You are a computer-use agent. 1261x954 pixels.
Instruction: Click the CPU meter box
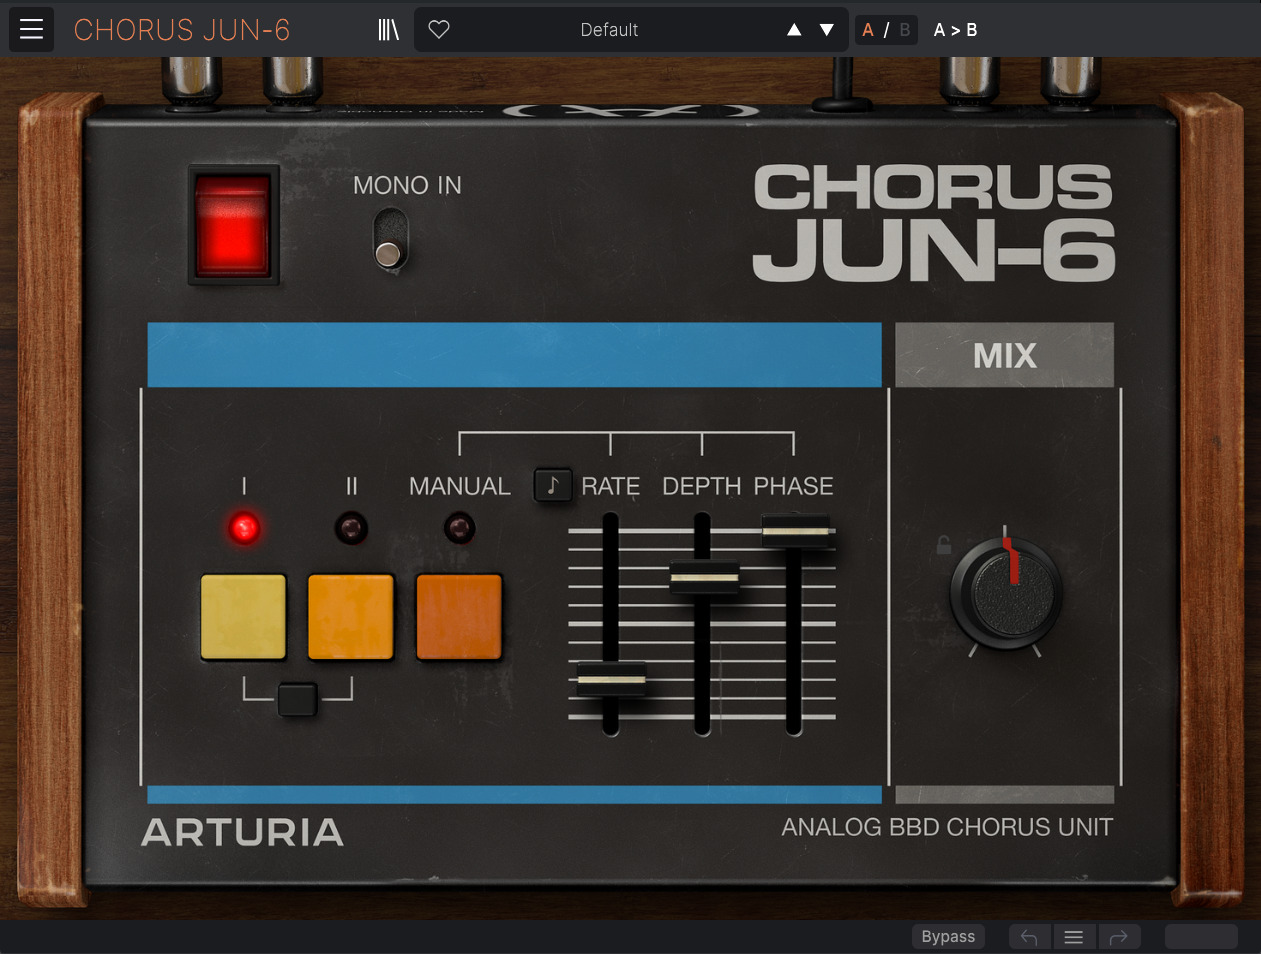pos(1202,937)
